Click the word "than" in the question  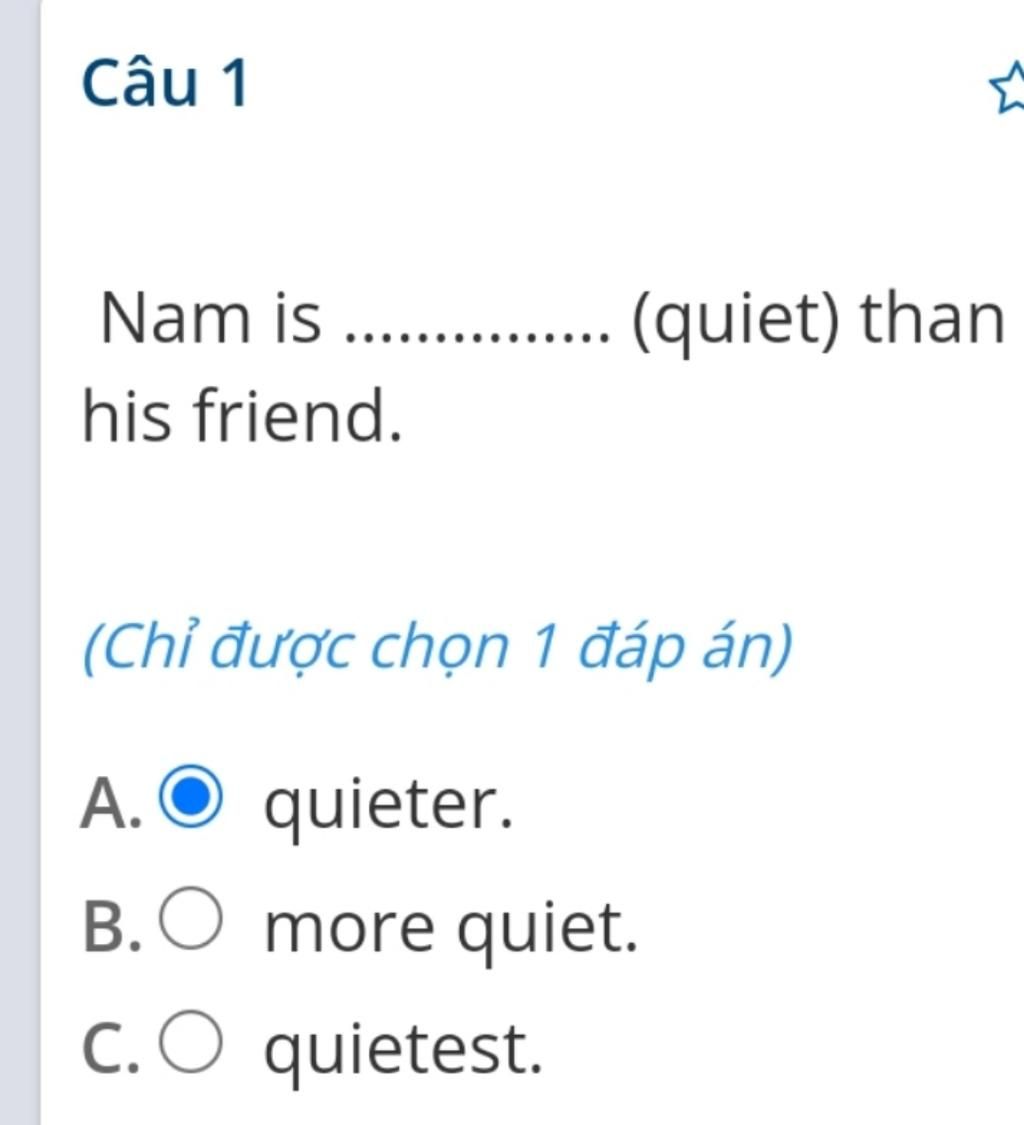(x=933, y=320)
